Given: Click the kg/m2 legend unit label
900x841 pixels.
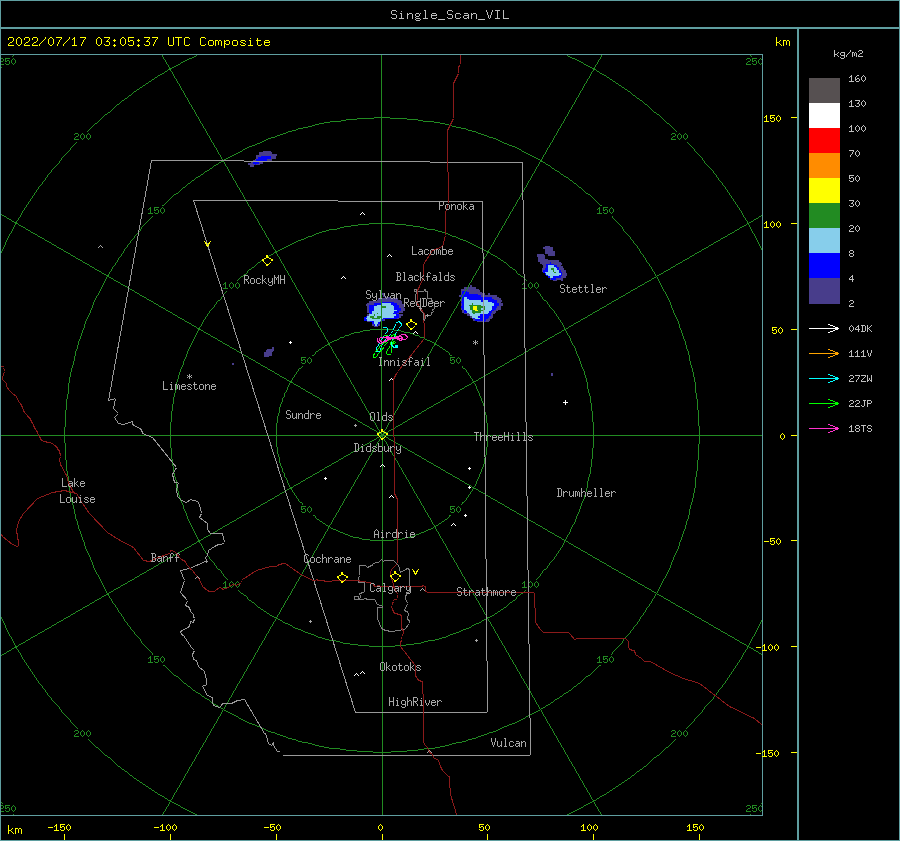Looking at the screenshot, I should [848, 54].
